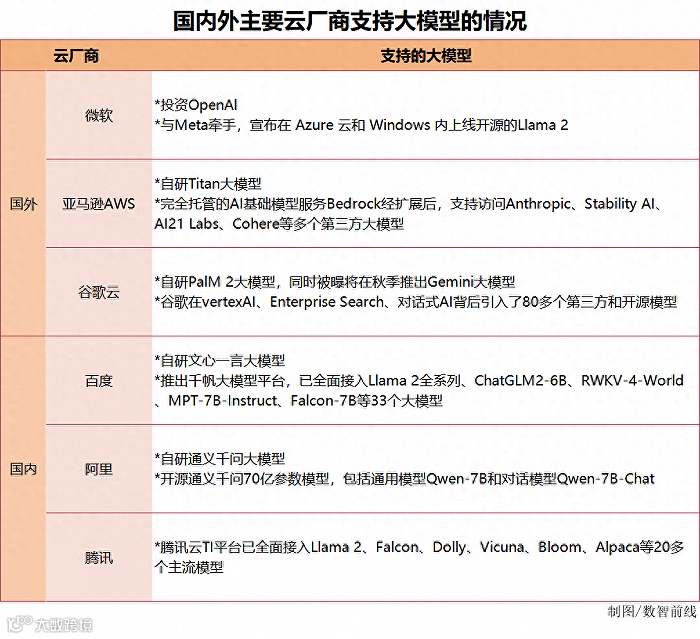Image resolution: width=700 pixels, height=639 pixels.
Task: Click the line *投资OpenAI
Action: tap(196, 105)
